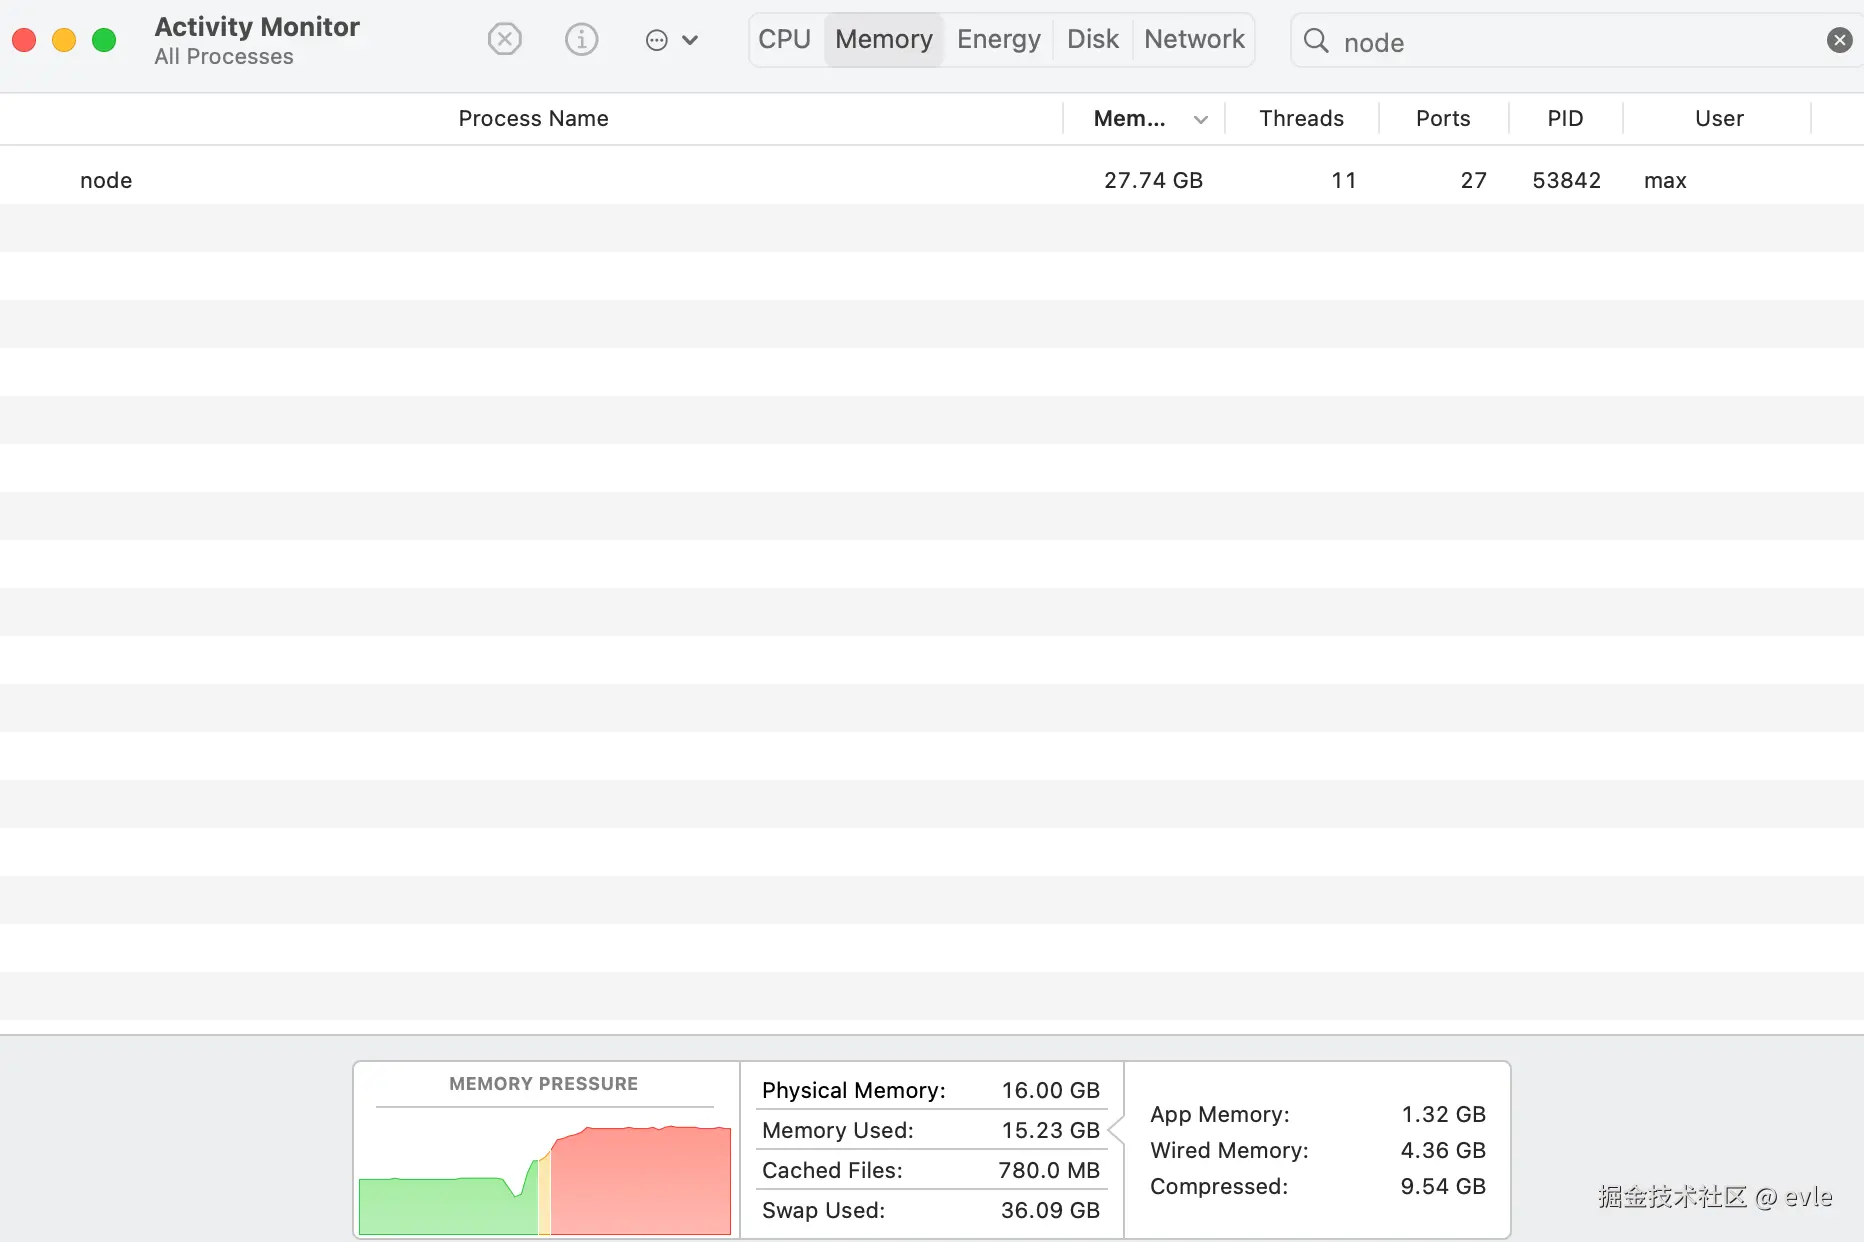This screenshot has width=1864, height=1242.
Task: Open the more actions ellipsis menu
Action: point(671,40)
